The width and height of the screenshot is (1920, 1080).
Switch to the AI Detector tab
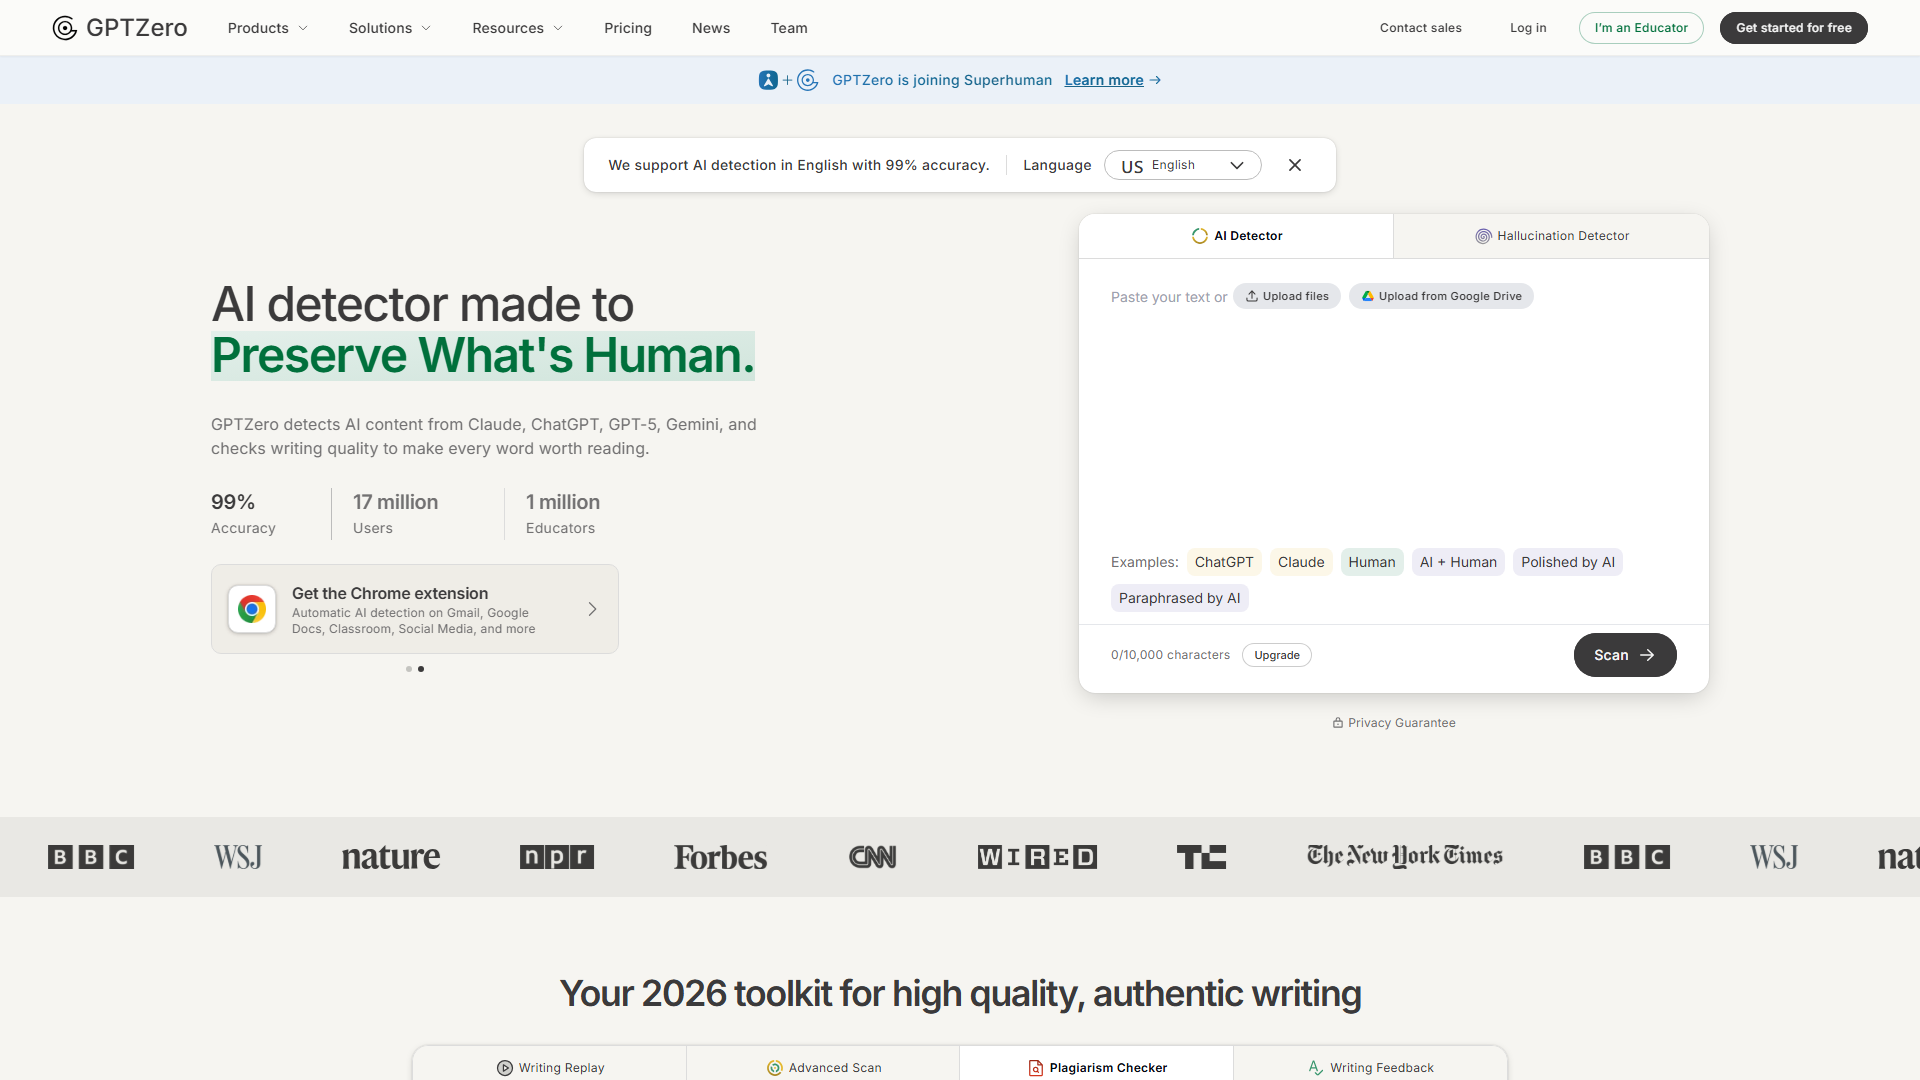[x=1236, y=236]
